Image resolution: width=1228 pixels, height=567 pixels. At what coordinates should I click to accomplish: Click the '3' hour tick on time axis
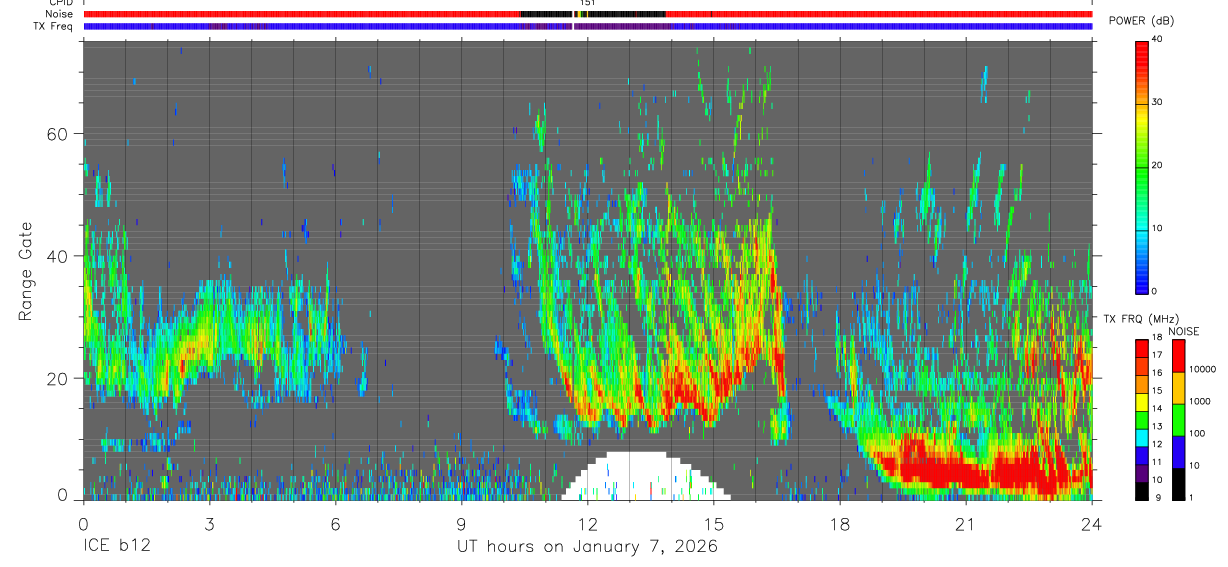(x=209, y=523)
